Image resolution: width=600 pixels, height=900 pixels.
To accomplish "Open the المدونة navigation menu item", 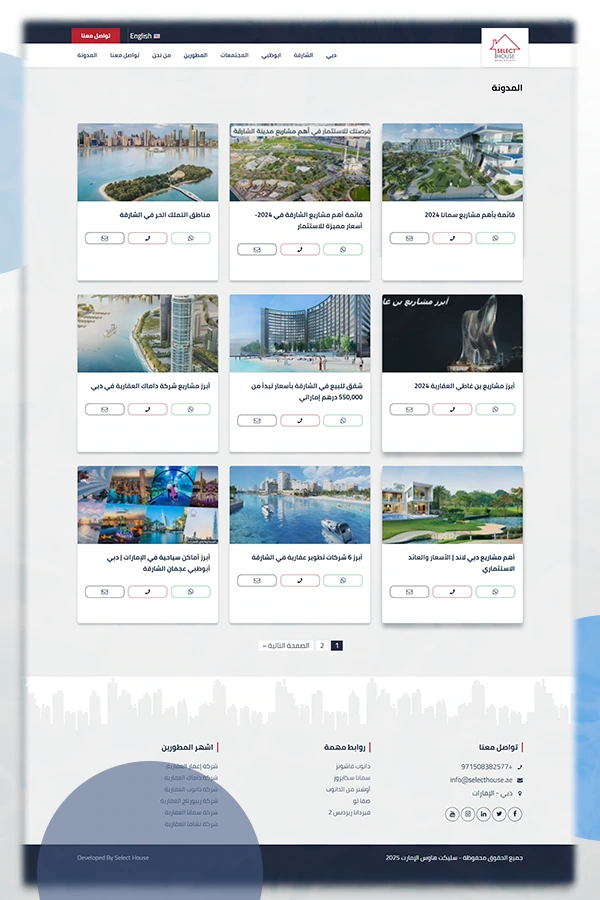I will (87, 56).
